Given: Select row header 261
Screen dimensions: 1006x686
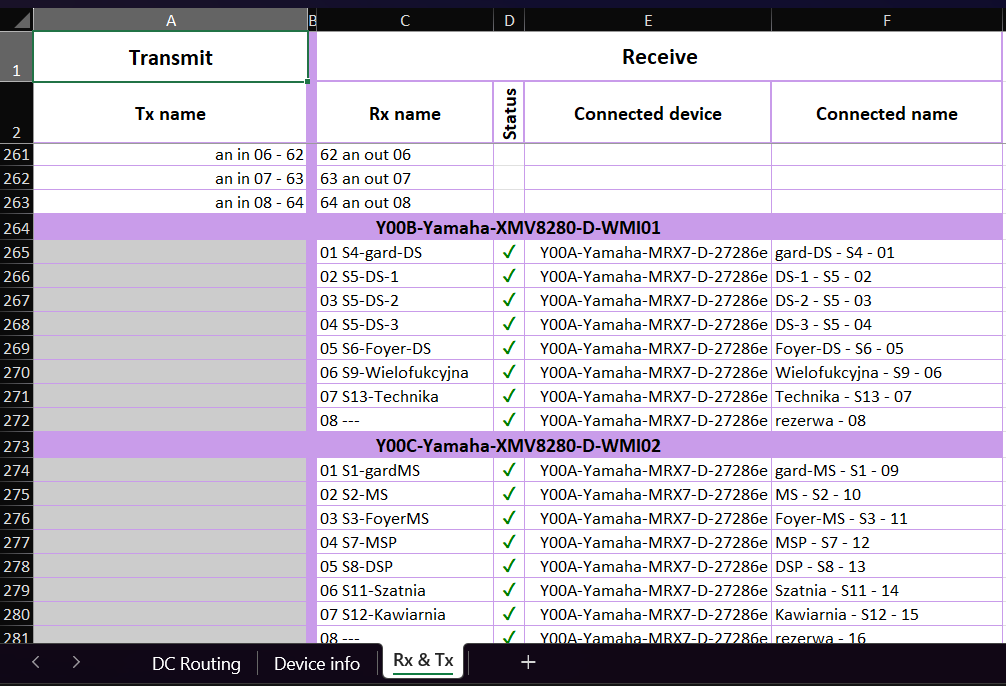Looking at the screenshot, I should coord(16,155).
